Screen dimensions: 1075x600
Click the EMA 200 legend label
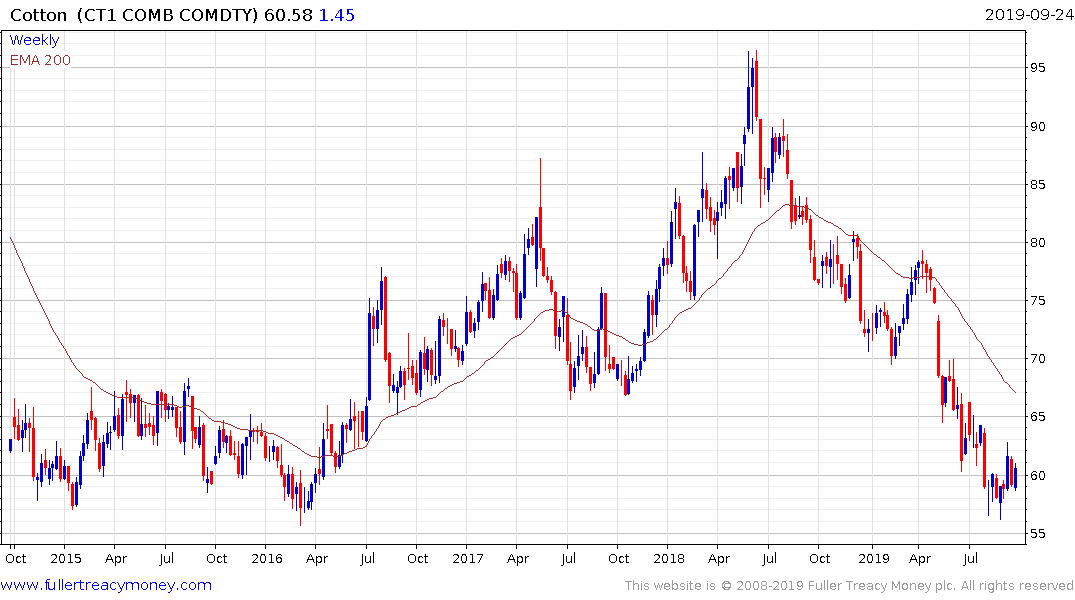coord(40,60)
